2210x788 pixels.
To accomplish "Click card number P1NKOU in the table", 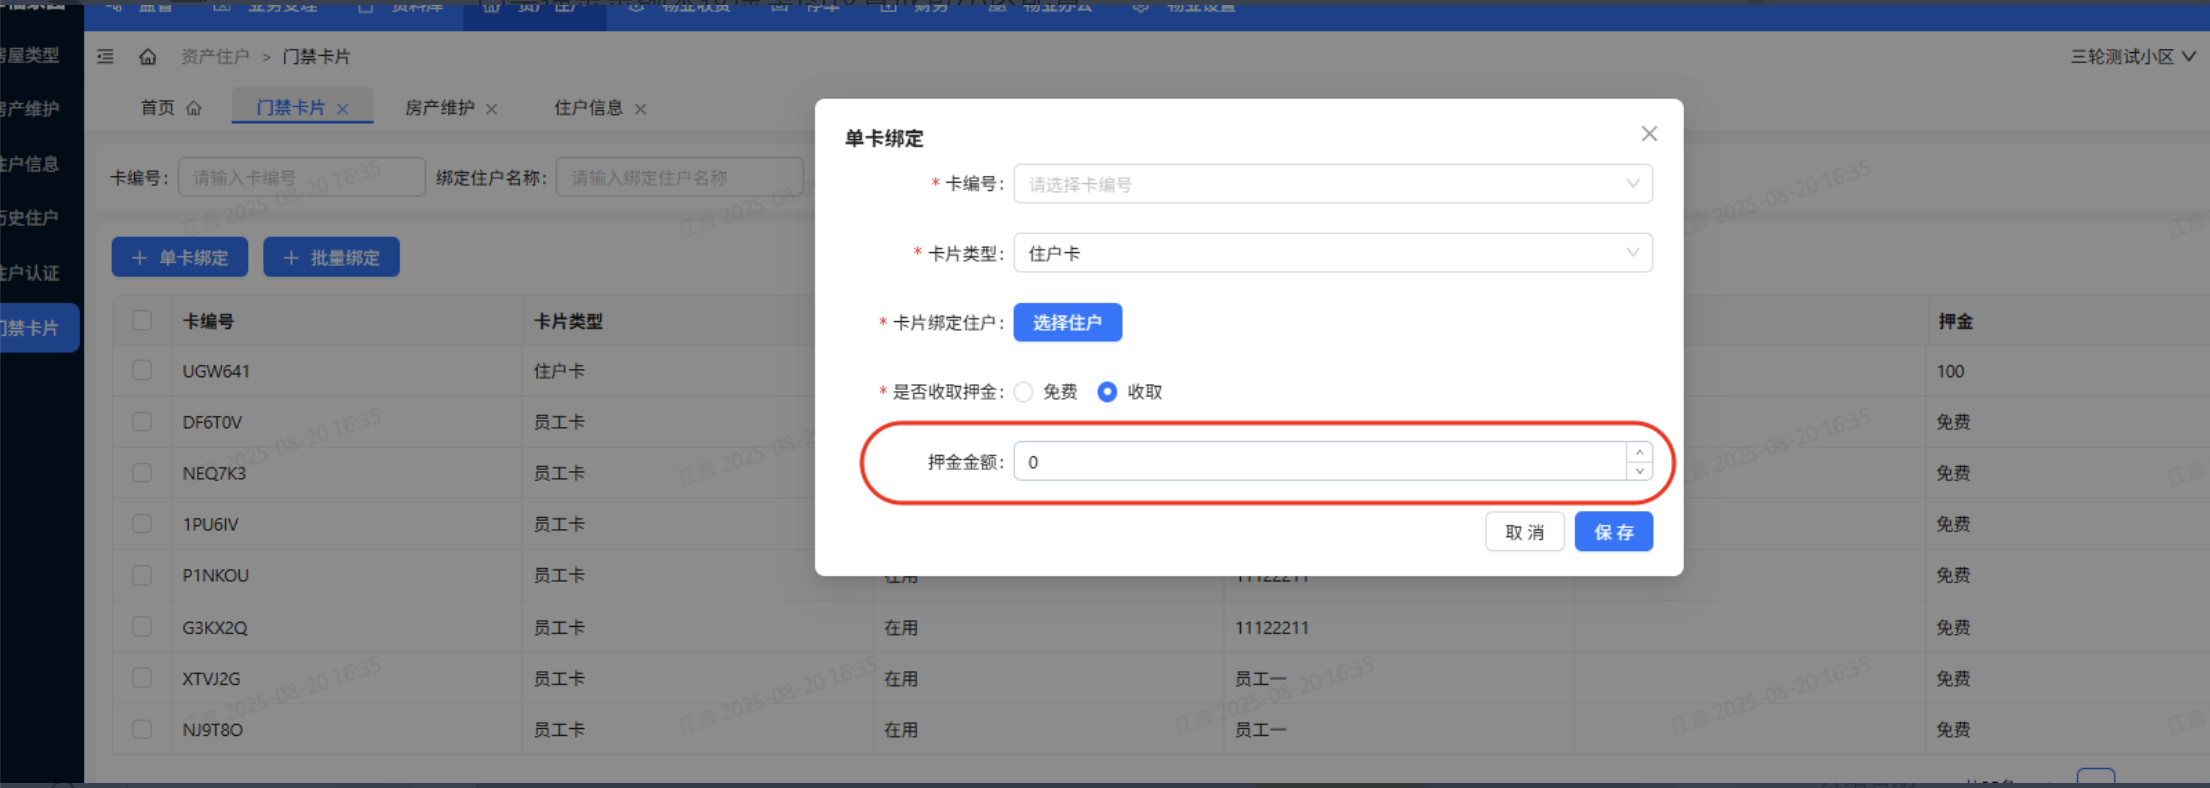I will click(x=215, y=576).
